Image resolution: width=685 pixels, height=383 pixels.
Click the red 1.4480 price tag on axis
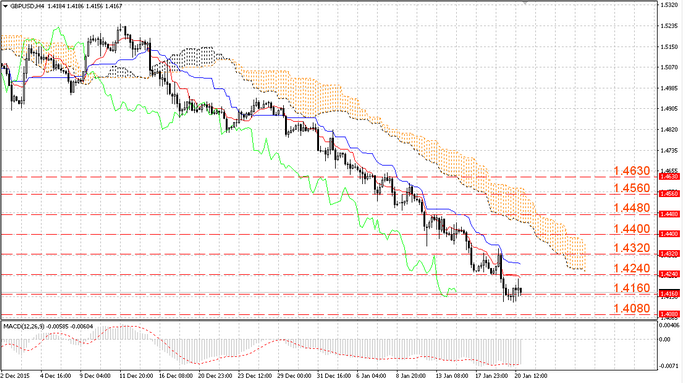click(669, 214)
